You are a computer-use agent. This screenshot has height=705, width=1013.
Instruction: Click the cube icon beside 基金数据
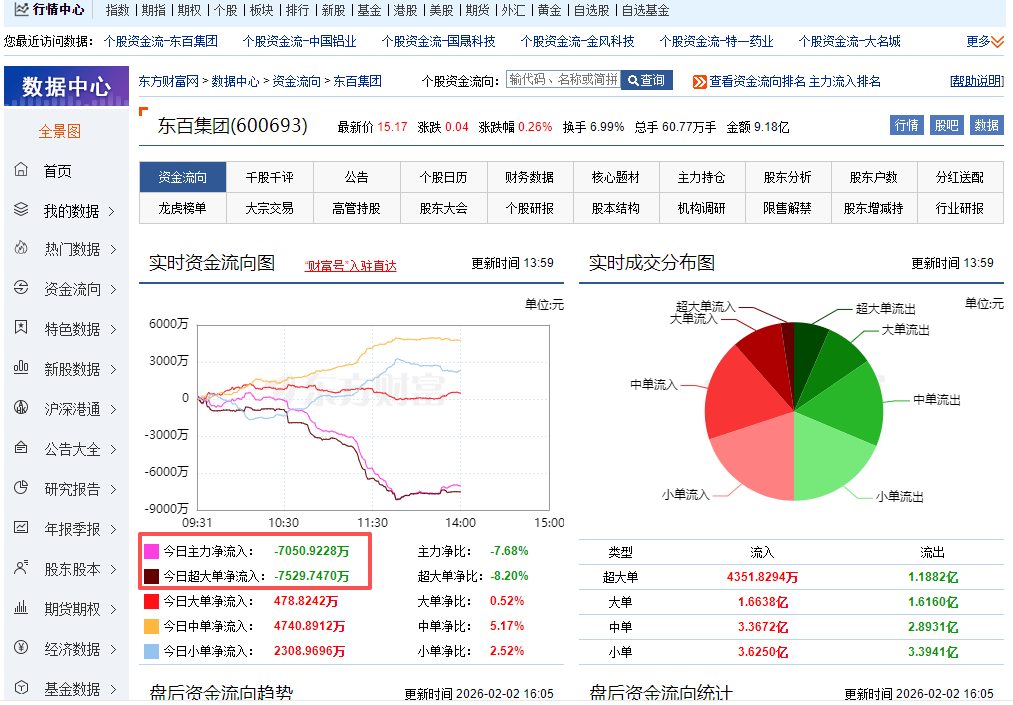(x=21, y=688)
